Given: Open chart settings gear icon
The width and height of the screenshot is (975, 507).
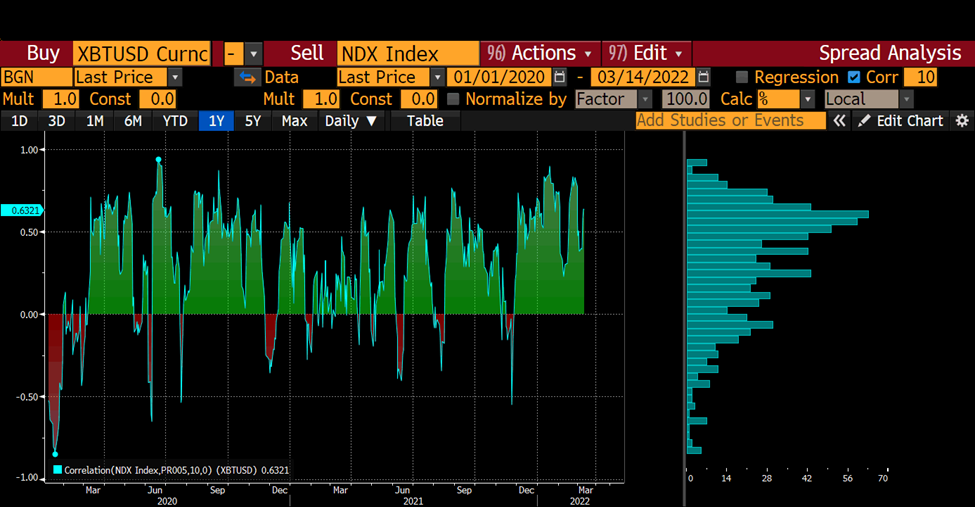Looking at the screenshot, I should point(962,121).
